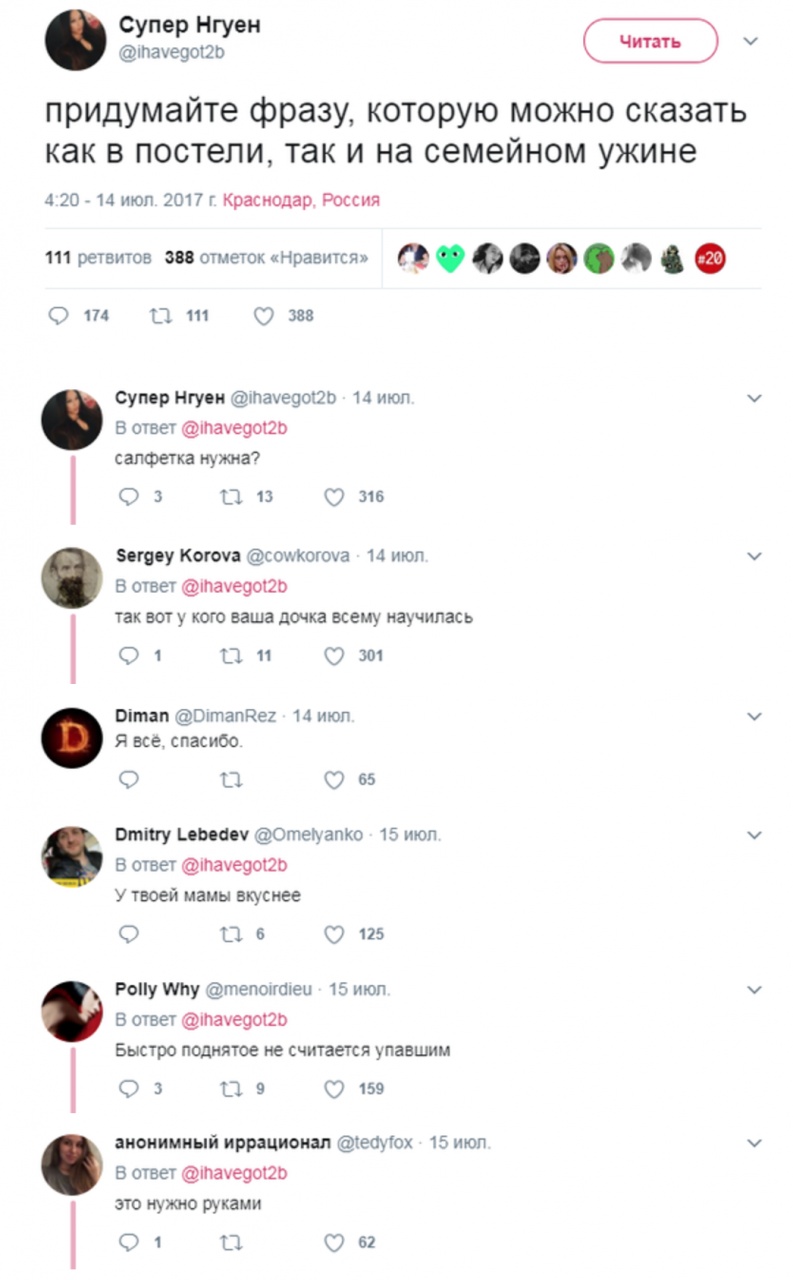Viewport: 793px width, 1280px height.
Task: Like the reply "салфетка нужна?"
Action: 334,497
